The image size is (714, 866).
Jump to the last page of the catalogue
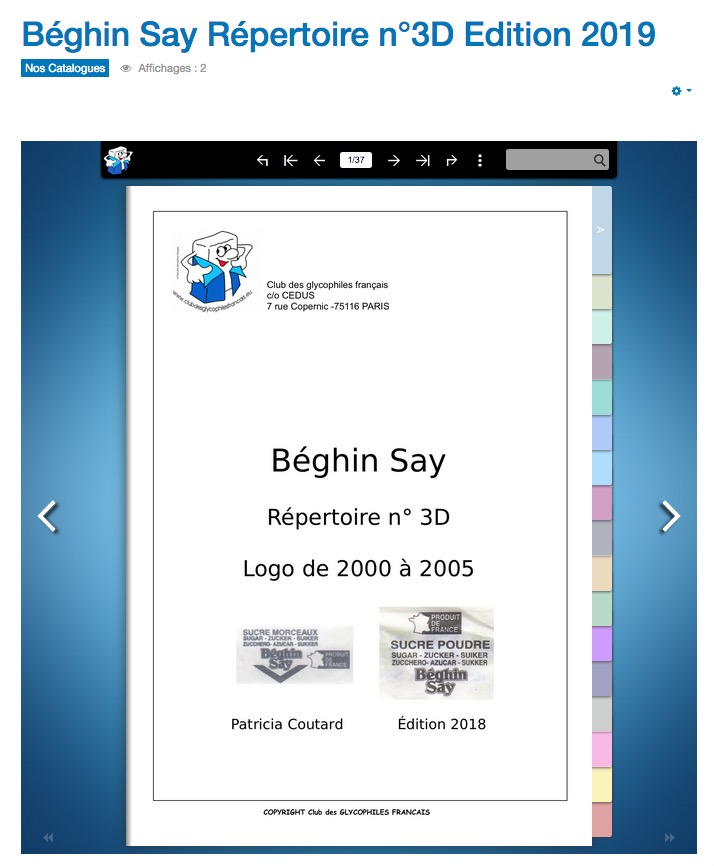click(423, 160)
